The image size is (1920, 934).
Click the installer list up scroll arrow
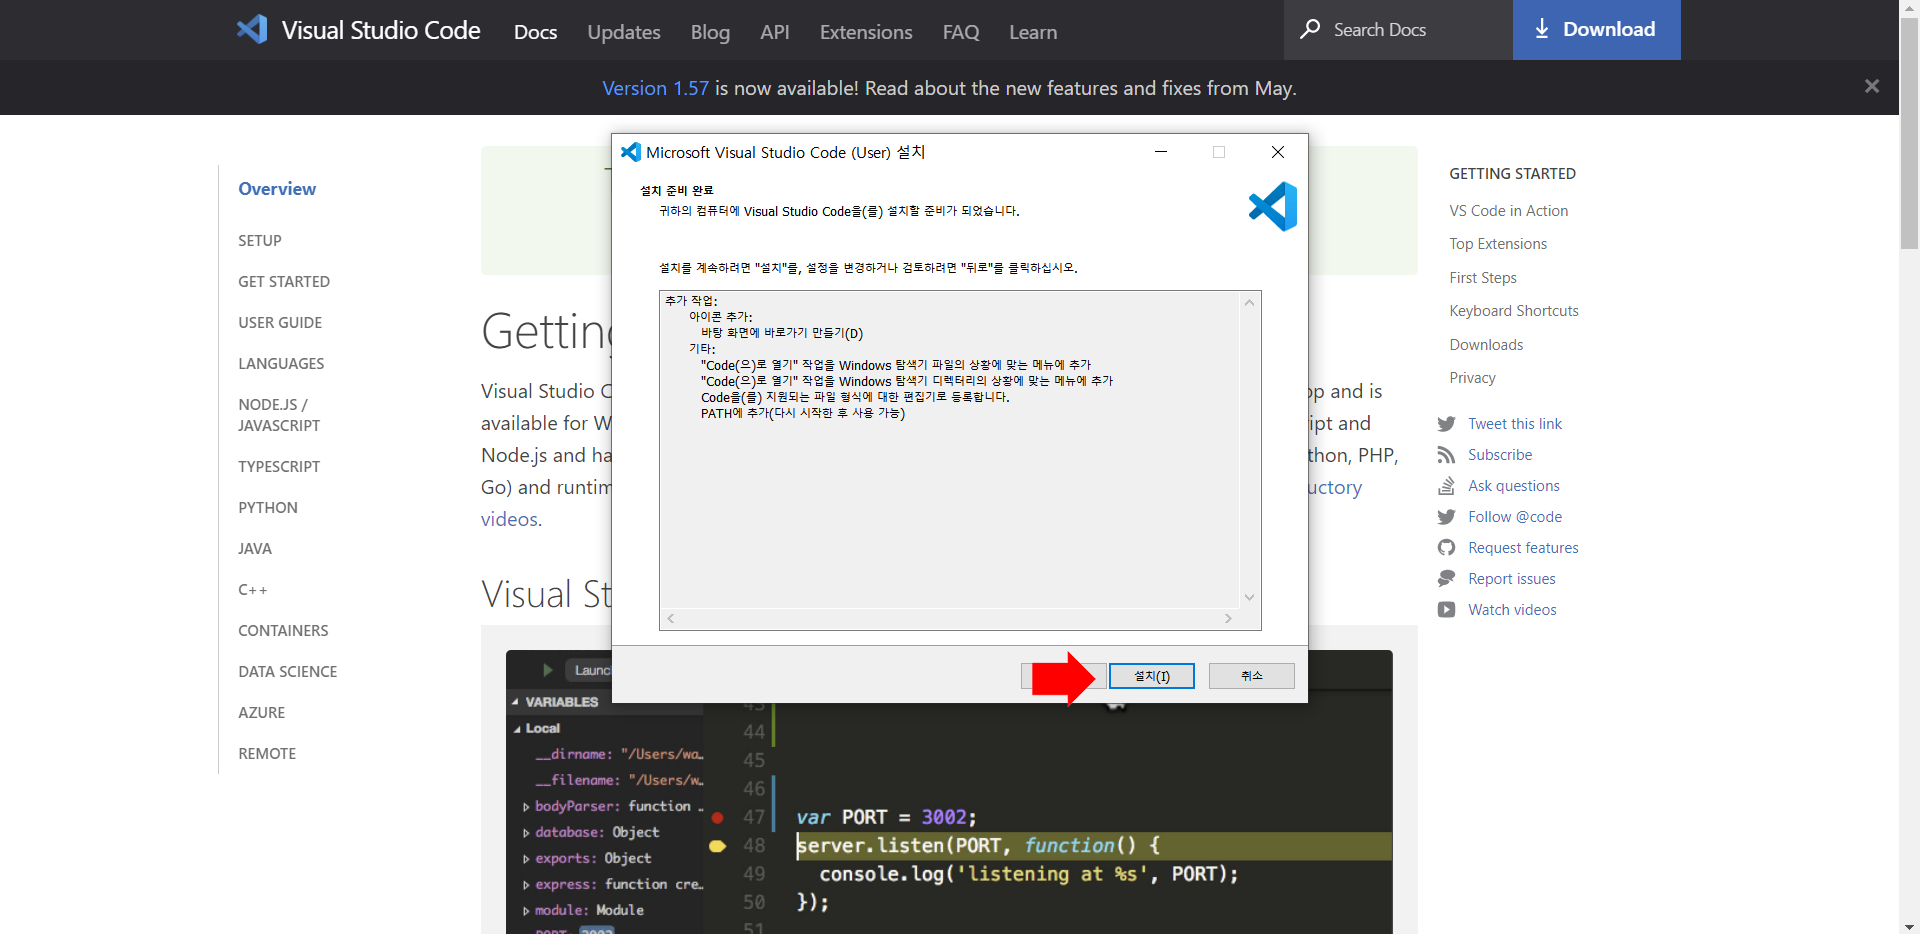pyautogui.click(x=1249, y=302)
